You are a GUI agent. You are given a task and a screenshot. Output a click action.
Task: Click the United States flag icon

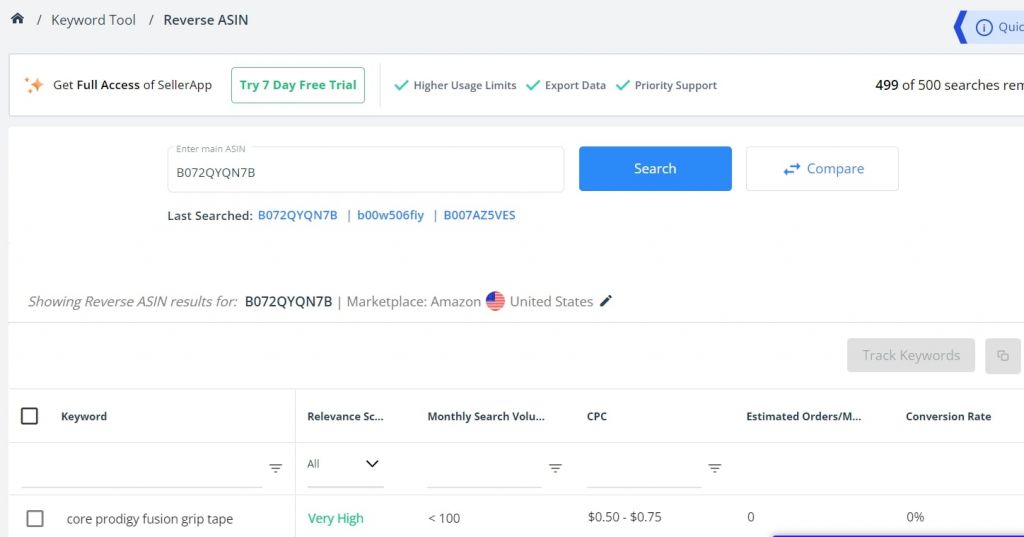pos(495,301)
